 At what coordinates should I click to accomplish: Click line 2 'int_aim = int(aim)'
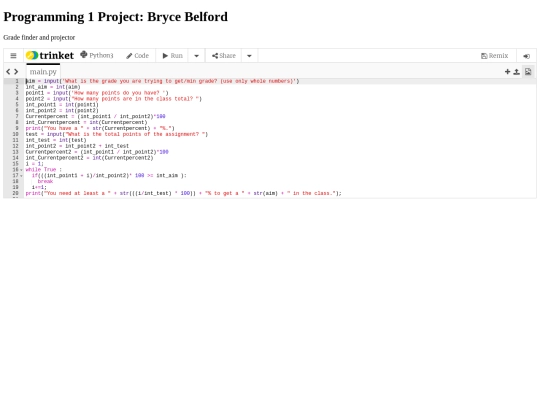[x=53, y=87]
